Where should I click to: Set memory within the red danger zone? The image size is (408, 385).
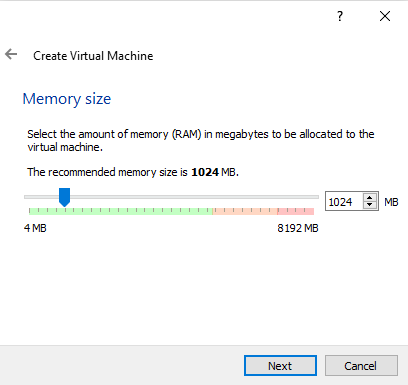tap(296, 211)
